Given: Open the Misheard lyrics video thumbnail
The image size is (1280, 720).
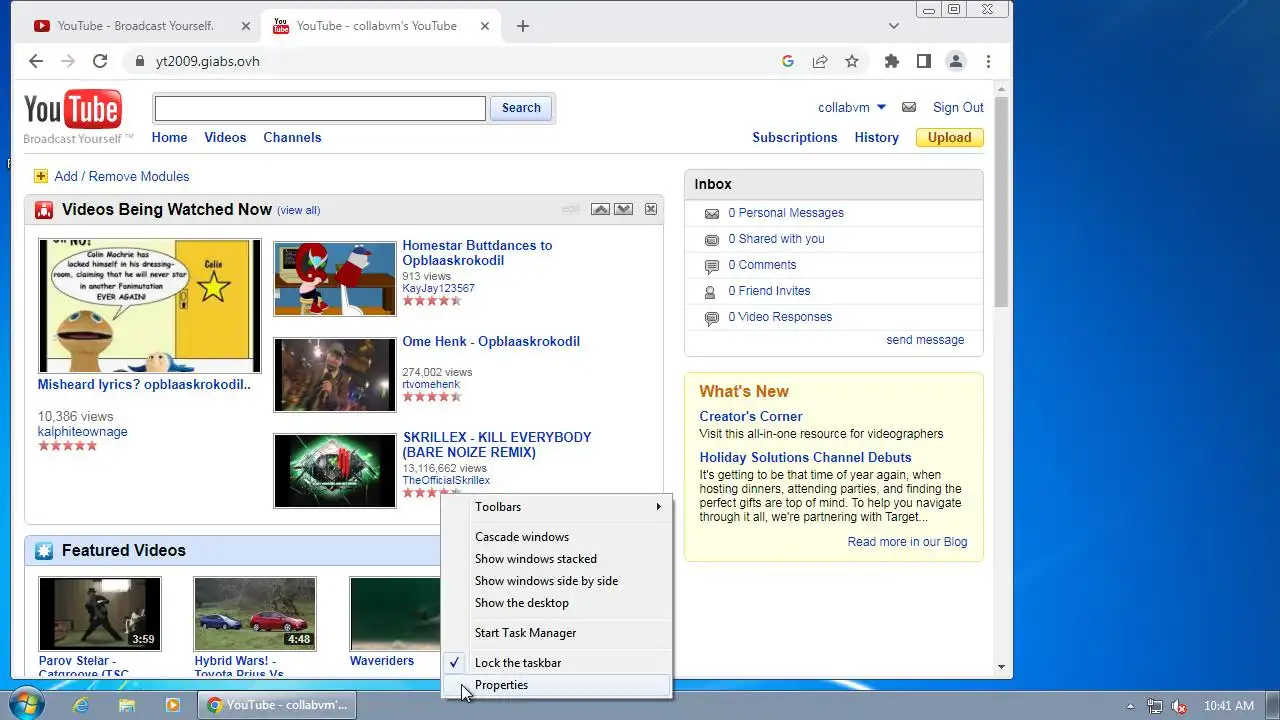Looking at the screenshot, I should [149, 306].
